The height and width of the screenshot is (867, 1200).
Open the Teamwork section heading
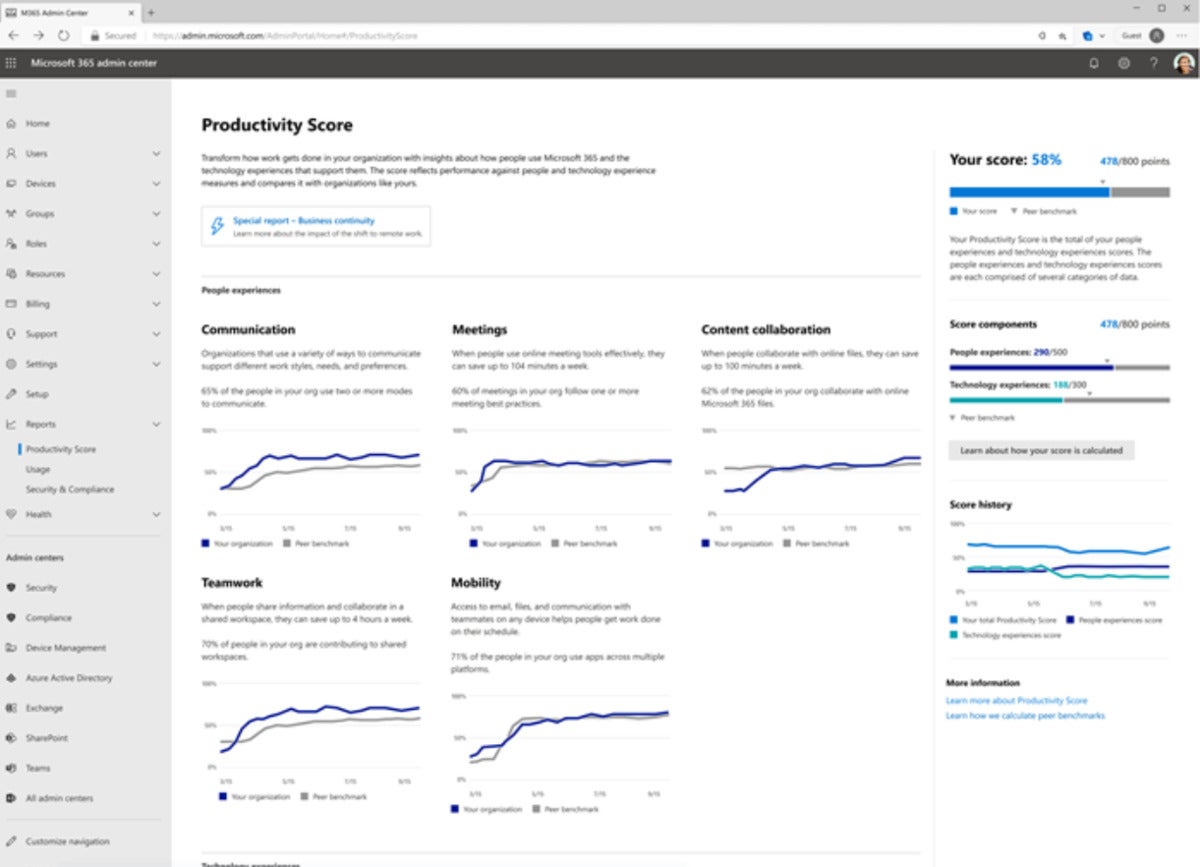(x=232, y=582)
